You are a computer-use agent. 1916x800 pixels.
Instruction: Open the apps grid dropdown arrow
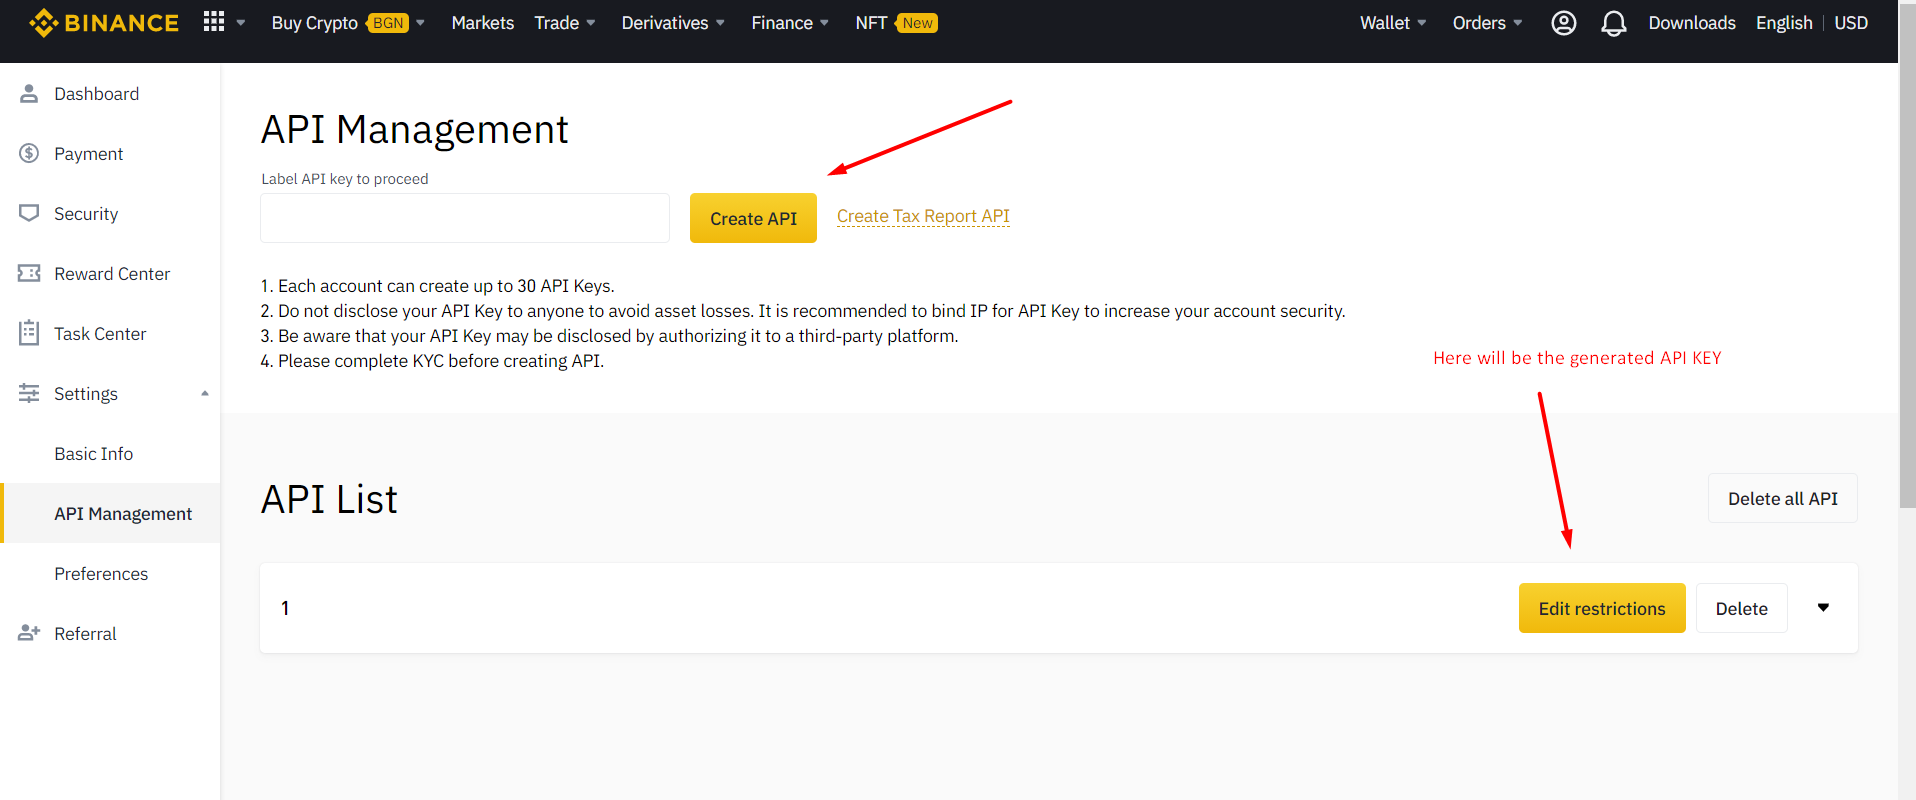[x=241, y=23]
